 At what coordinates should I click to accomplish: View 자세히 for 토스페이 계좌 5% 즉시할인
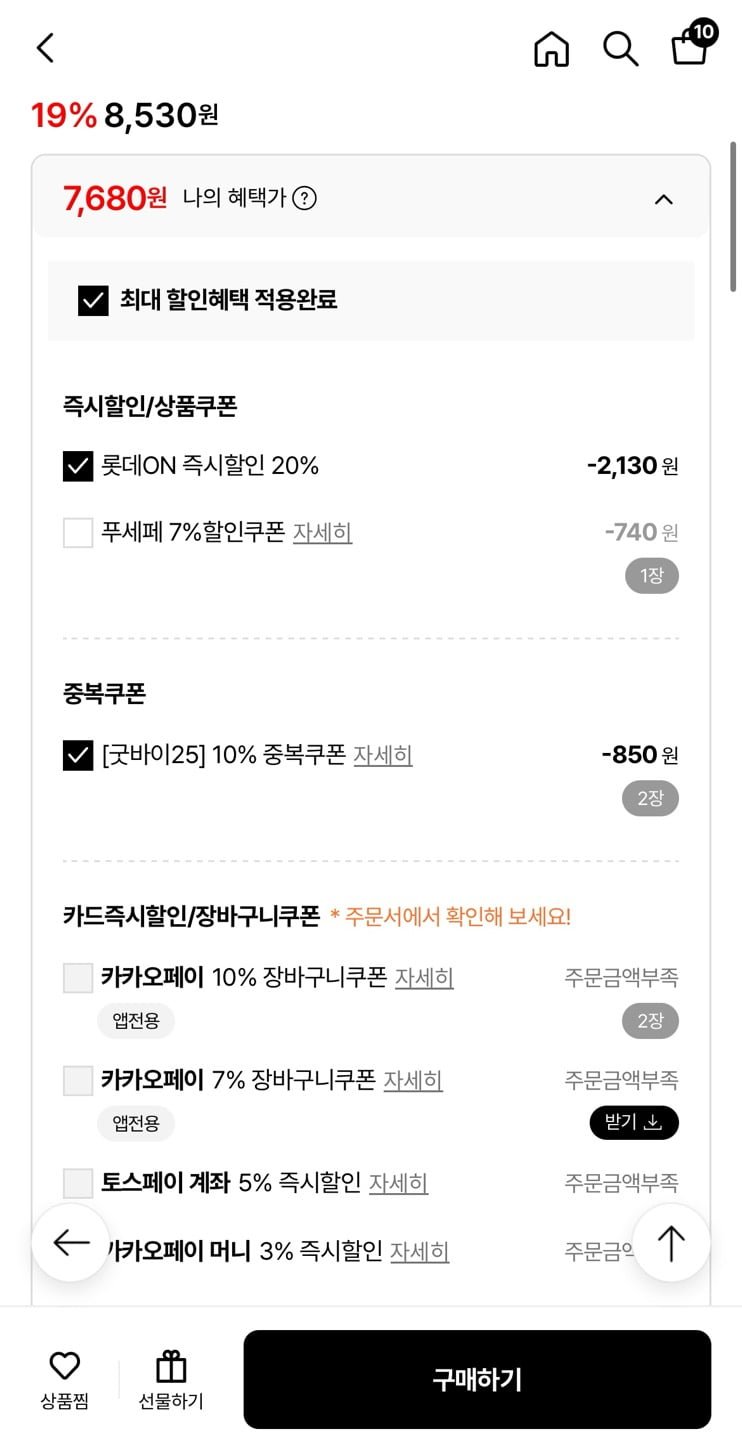click(398, 1183)
